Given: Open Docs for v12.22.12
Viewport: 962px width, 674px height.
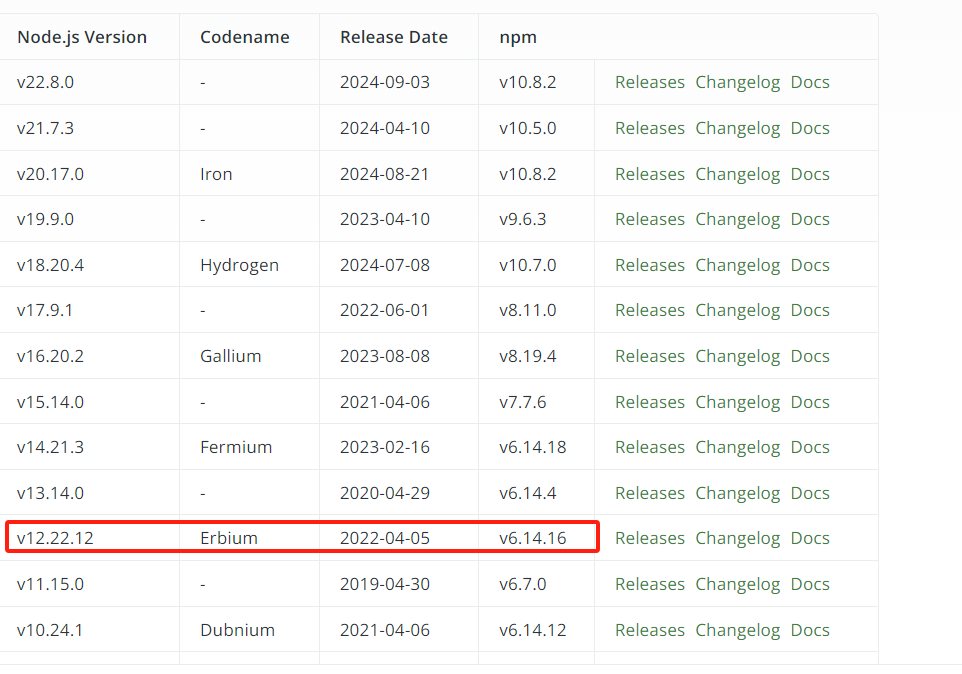Looking at the screenshot, I should (810, 538).
